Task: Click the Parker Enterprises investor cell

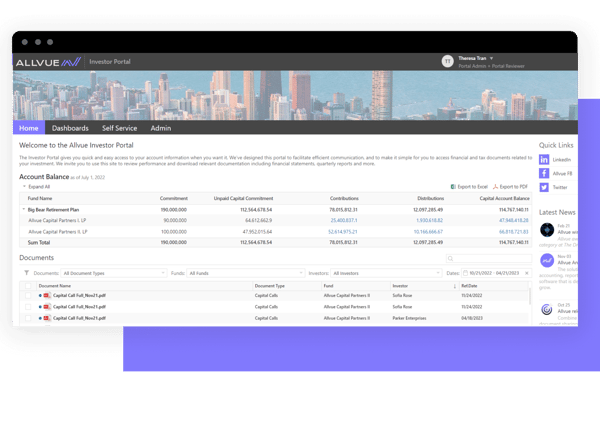Action: 409,318
